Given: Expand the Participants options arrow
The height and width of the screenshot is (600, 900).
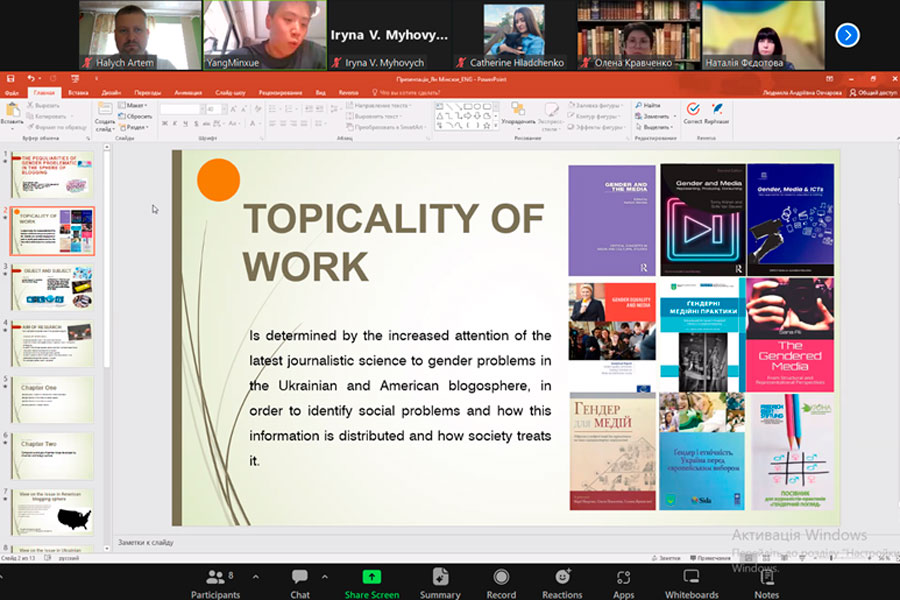Looking at the screenshot, I should coord(255,577).
